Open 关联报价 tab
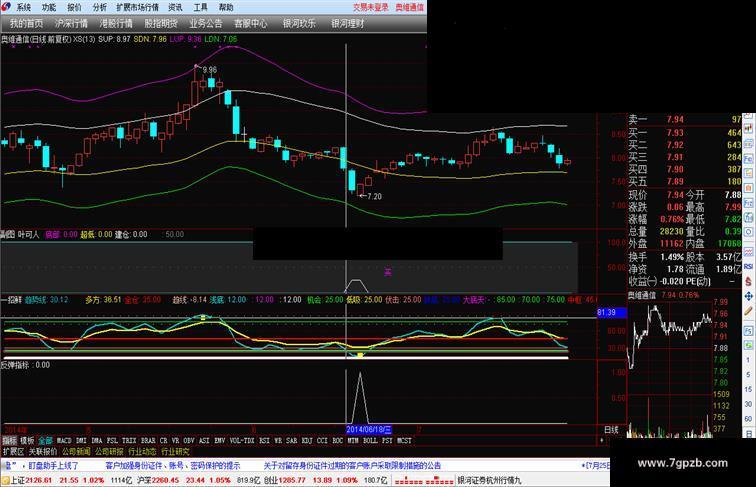This screenshot has height=487, width=756. [x=42, y=452]
